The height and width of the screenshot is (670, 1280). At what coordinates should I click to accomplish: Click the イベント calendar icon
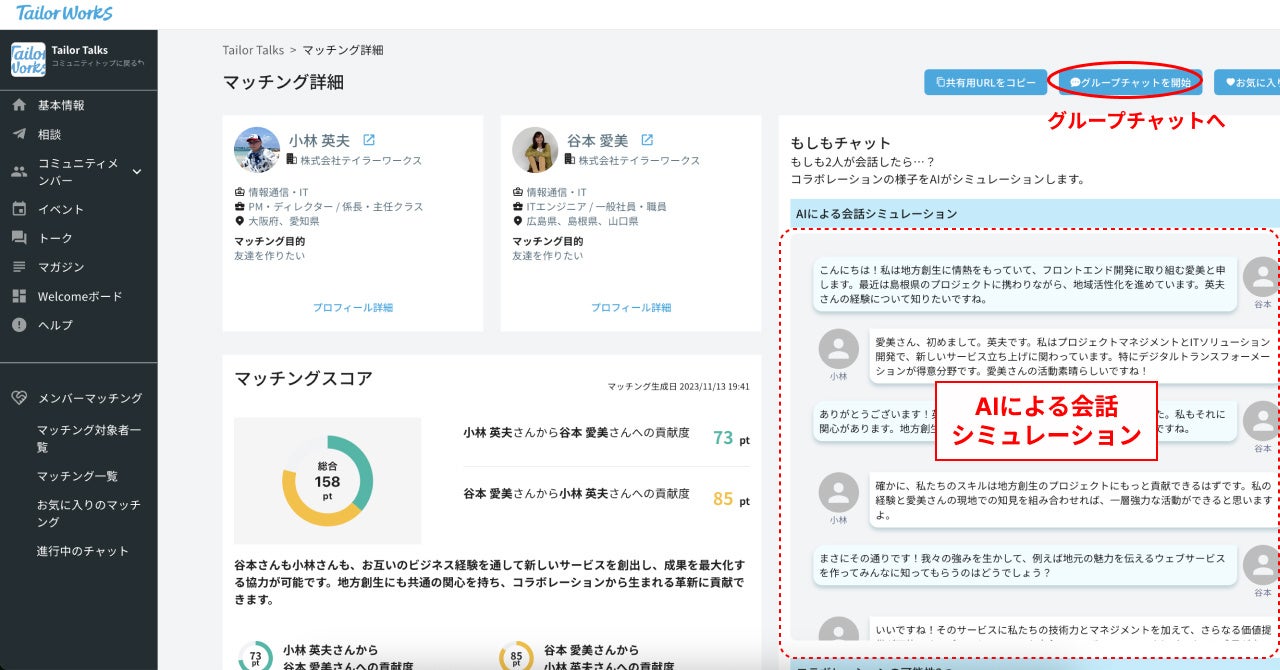[19, 209]
